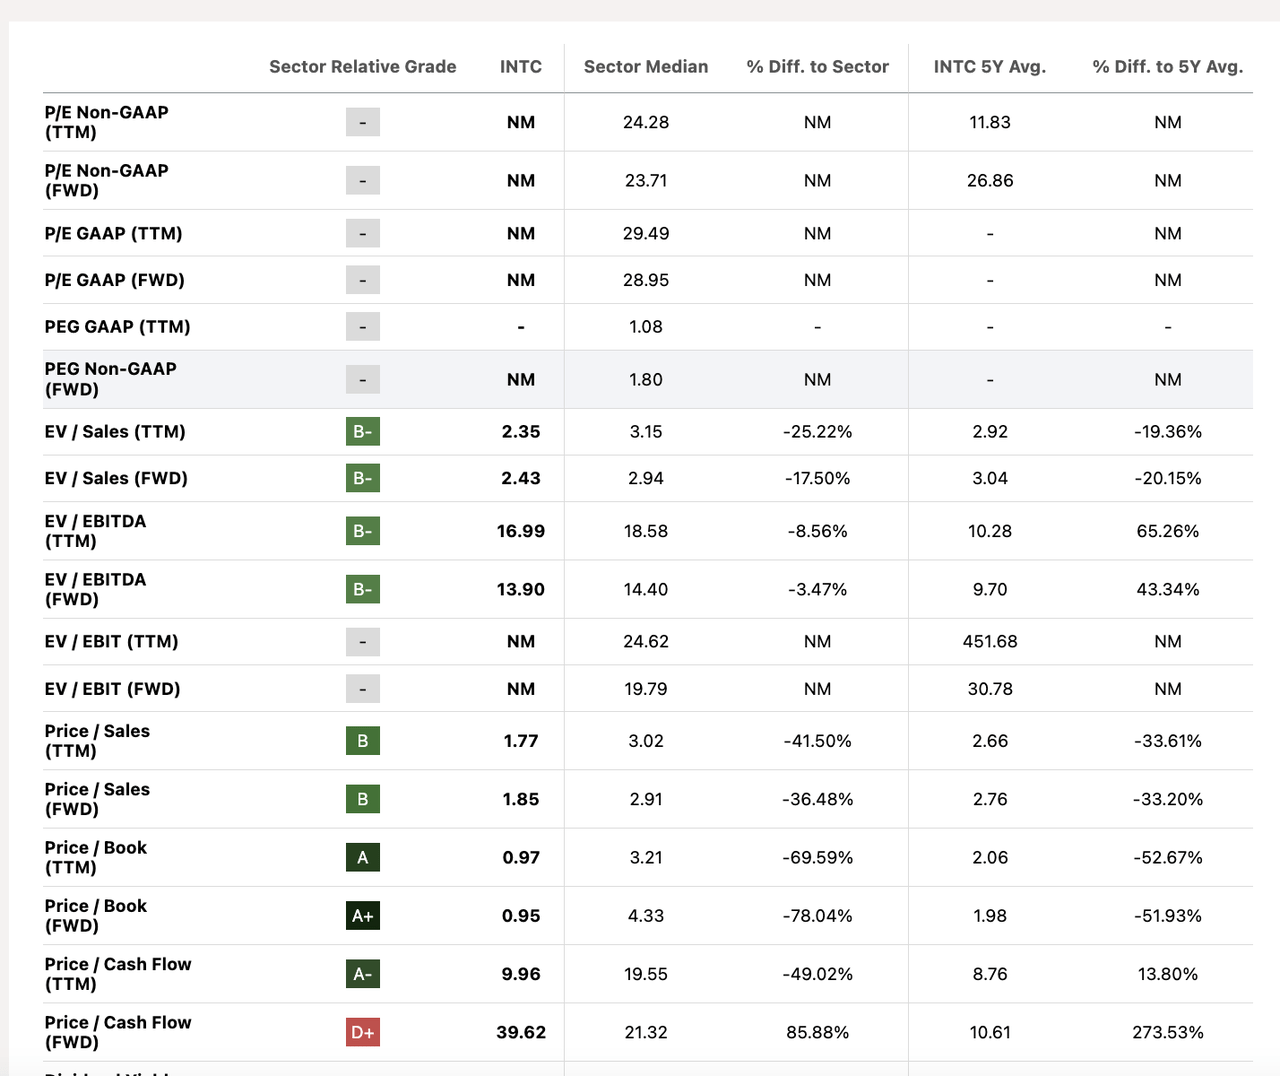Click the A+ grade badge for Price / Book (FWD)
1280x1076 pixels.
pos(362,916)
